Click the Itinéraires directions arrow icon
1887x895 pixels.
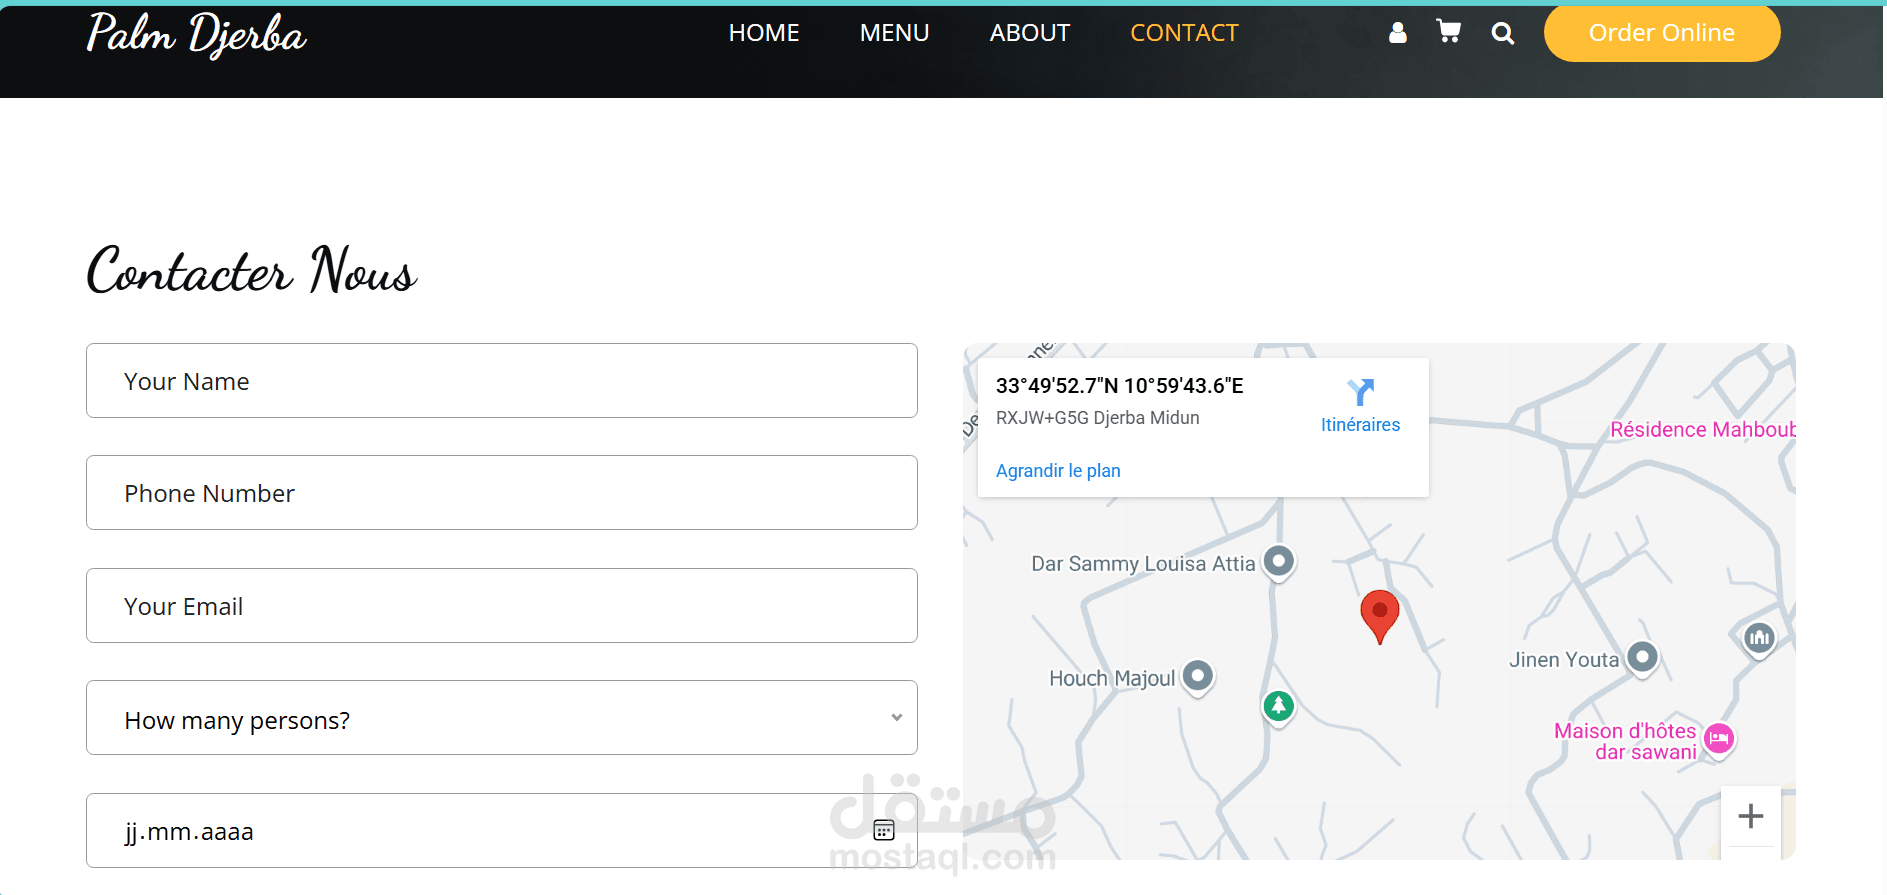[1360, 391]
